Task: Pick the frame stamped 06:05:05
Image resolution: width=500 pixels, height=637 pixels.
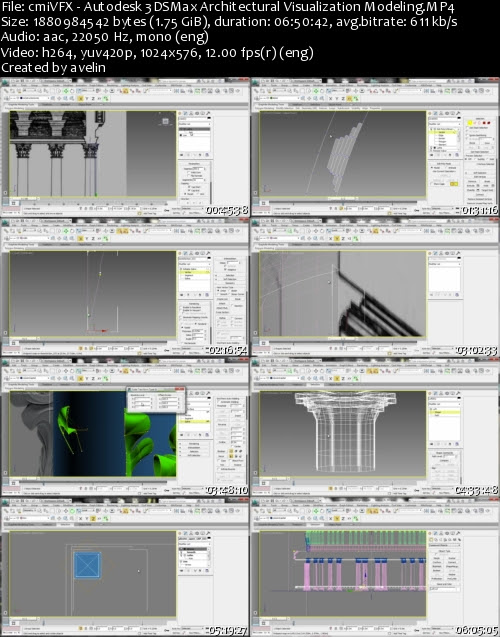Action: coord(375,567)
